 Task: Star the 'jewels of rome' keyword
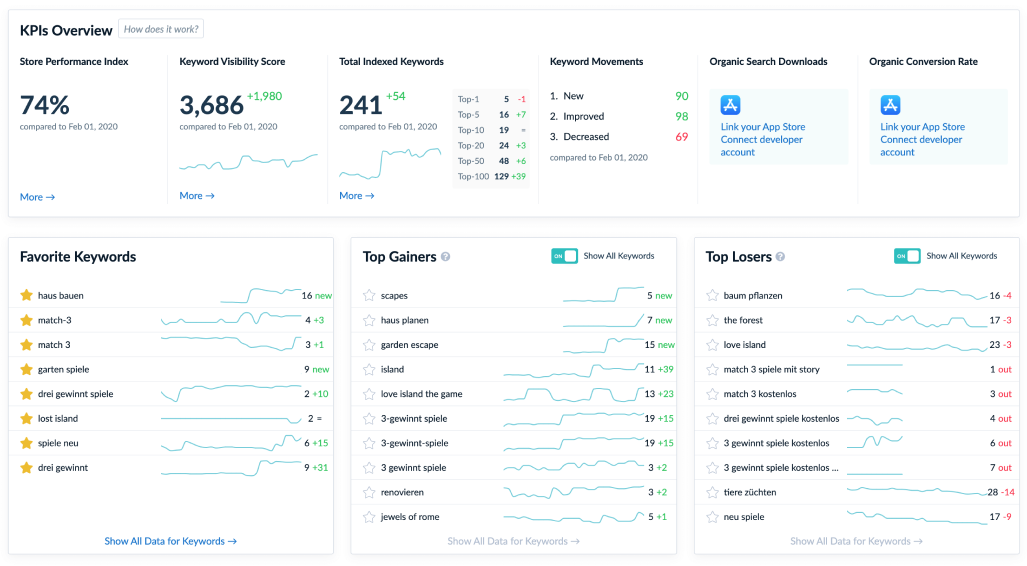[x=370, y=517]
